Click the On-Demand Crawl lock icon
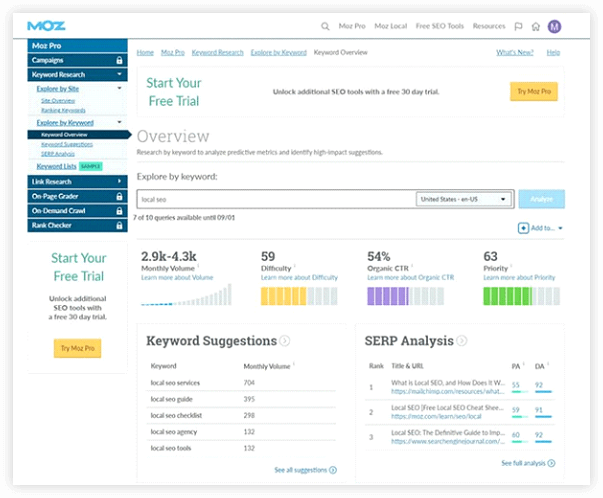The width and height of the screenshot is (603, 498). pyautogui.click(x=119, y=211)
